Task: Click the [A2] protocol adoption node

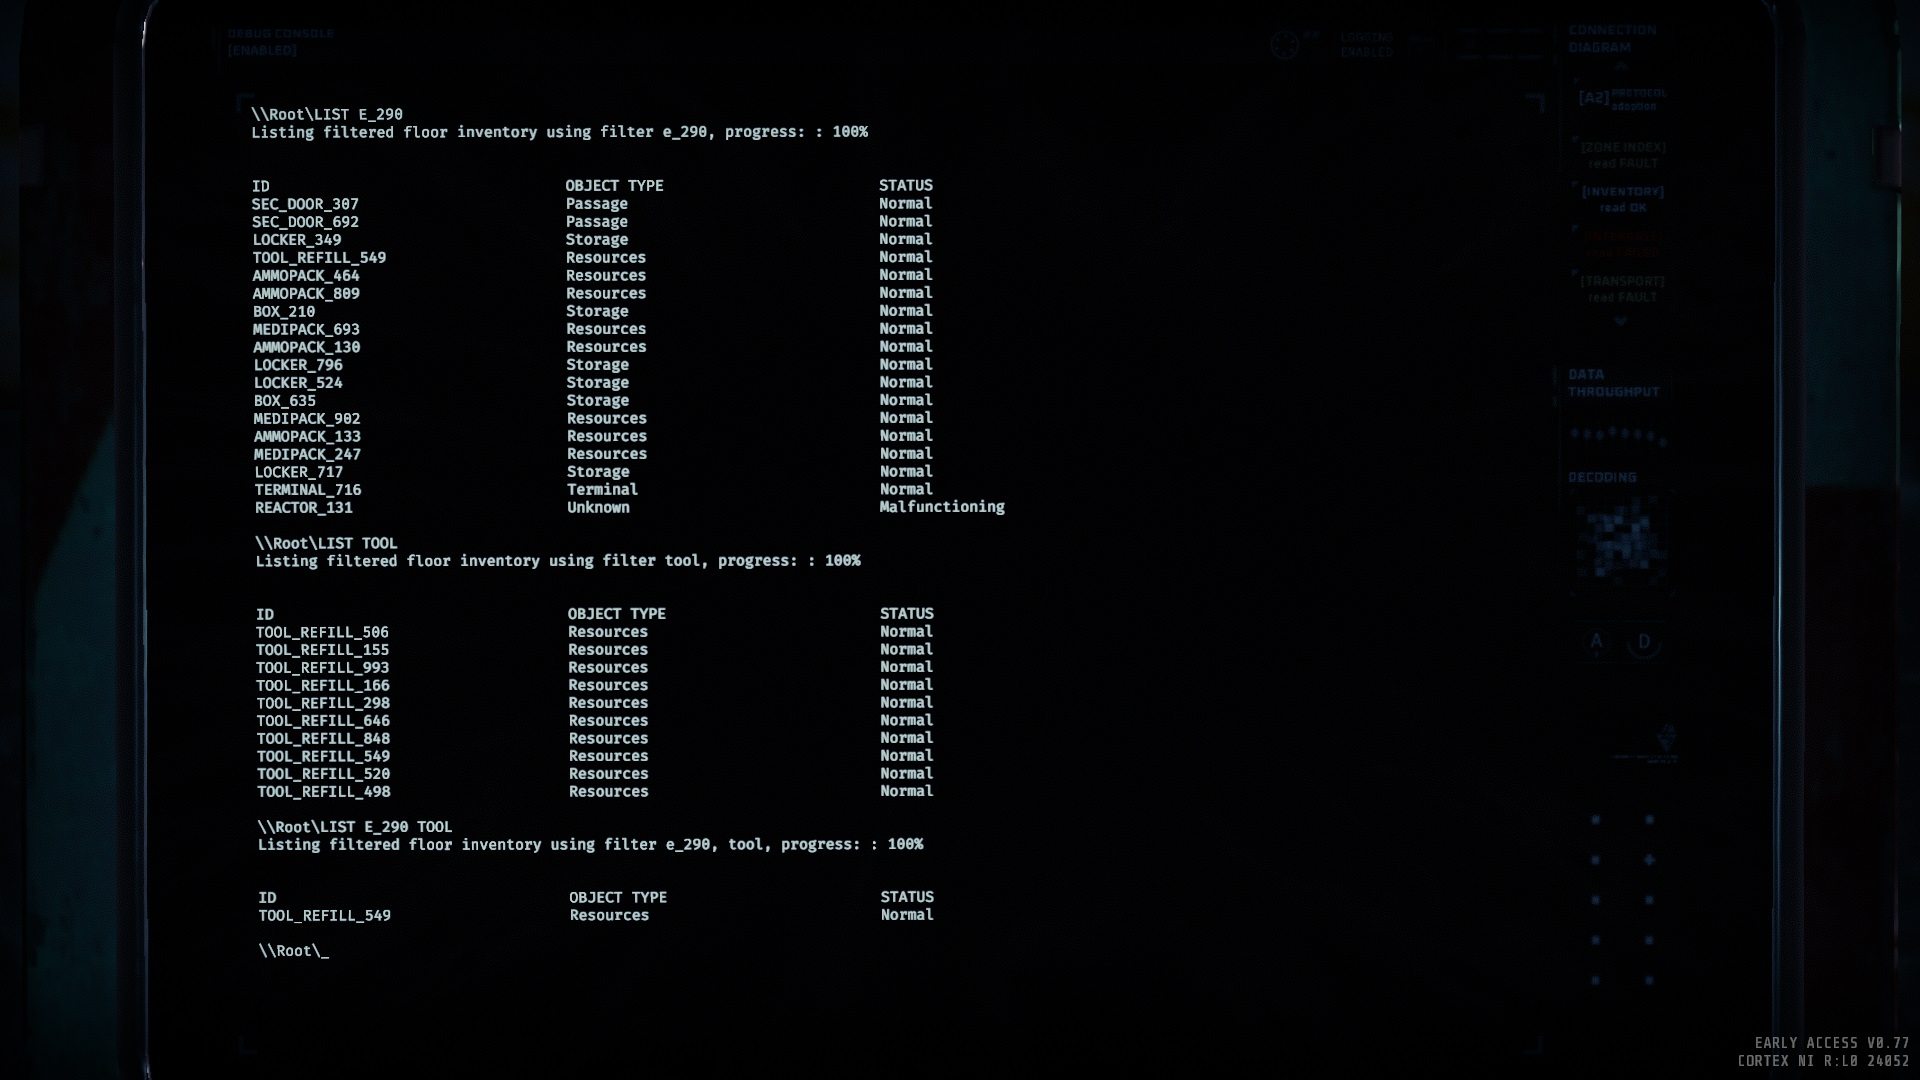Action: (1621, 98)
